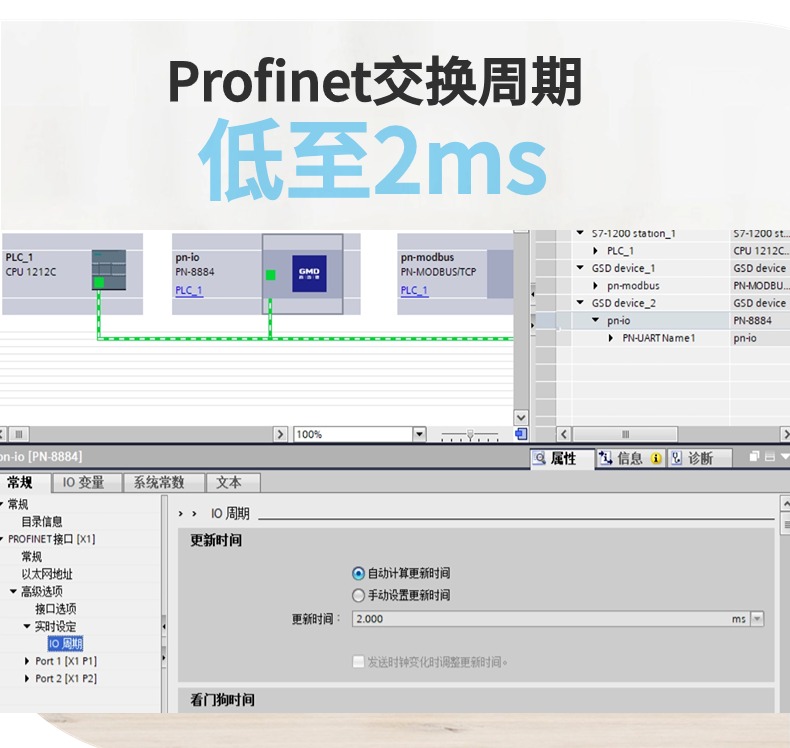This screenshot has width=790, height=748.
Task: Toggle 发送时钟变化时调整更新时间 checkbox
Action: click(x=358, y=661)
